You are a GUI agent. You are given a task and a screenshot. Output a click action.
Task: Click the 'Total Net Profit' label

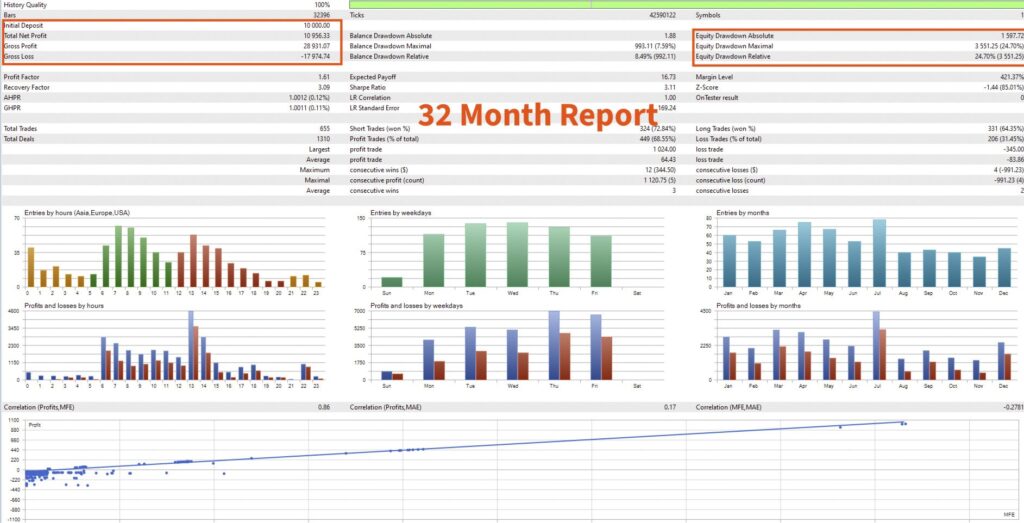[25, 36]
